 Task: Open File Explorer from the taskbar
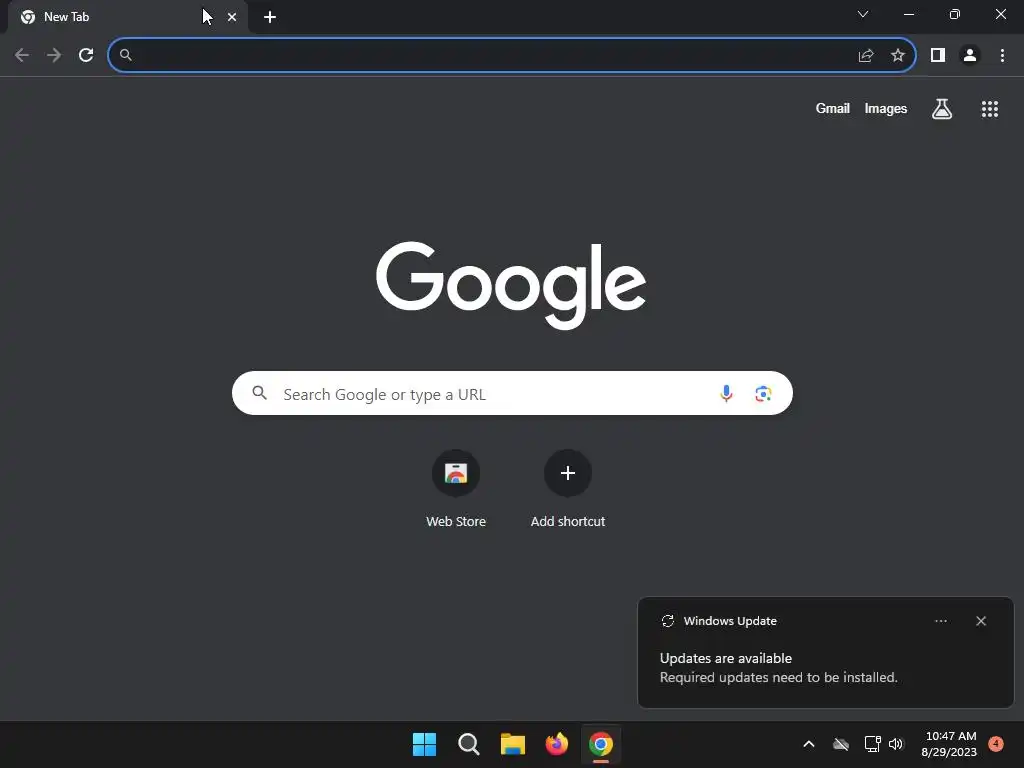tap(513, 744)
